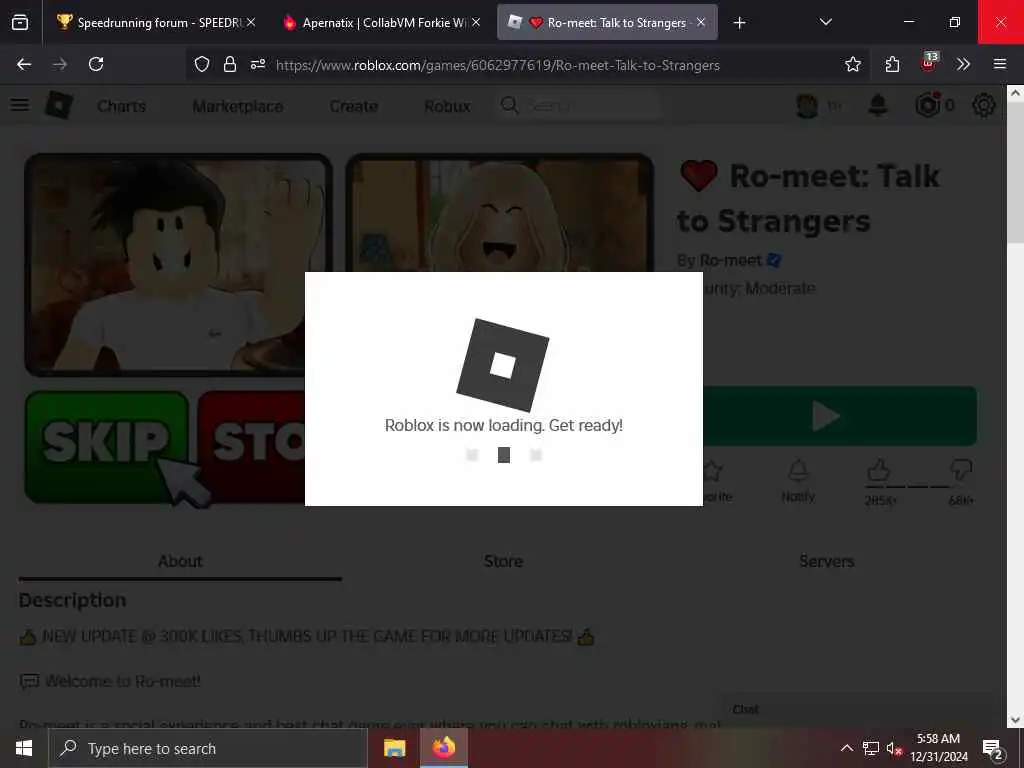The image size is (1024, 768).
Task: View SKIP STOP thumbnail image
Action: (x=165, y=447)
